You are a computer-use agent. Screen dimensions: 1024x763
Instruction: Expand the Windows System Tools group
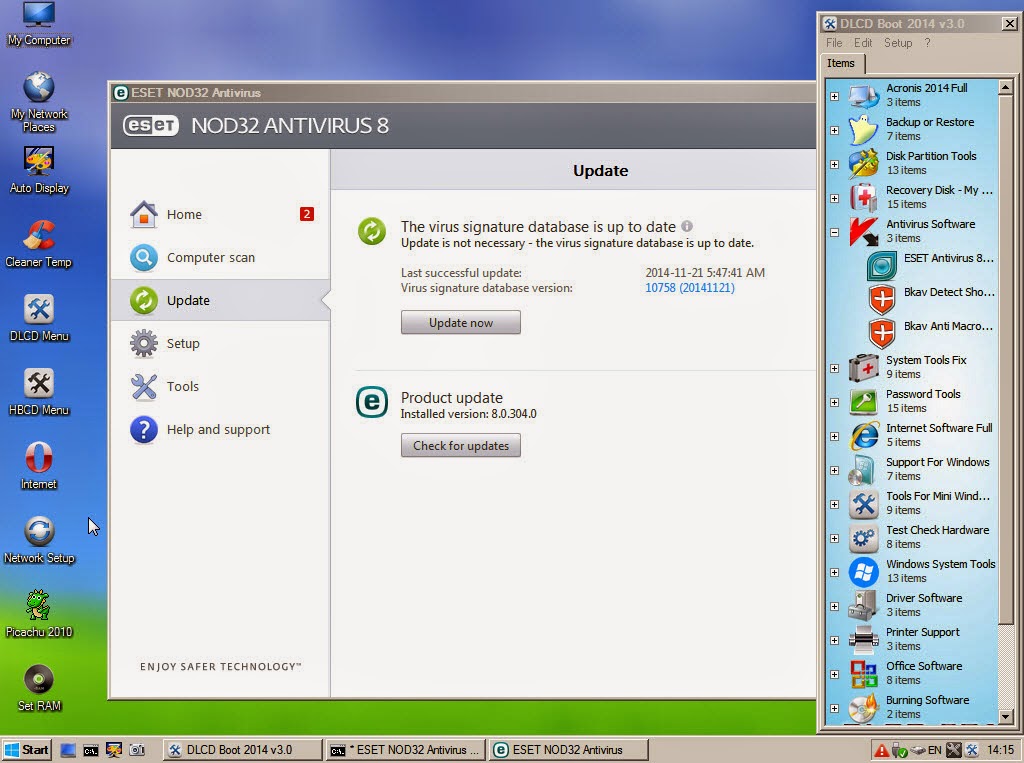834,572
